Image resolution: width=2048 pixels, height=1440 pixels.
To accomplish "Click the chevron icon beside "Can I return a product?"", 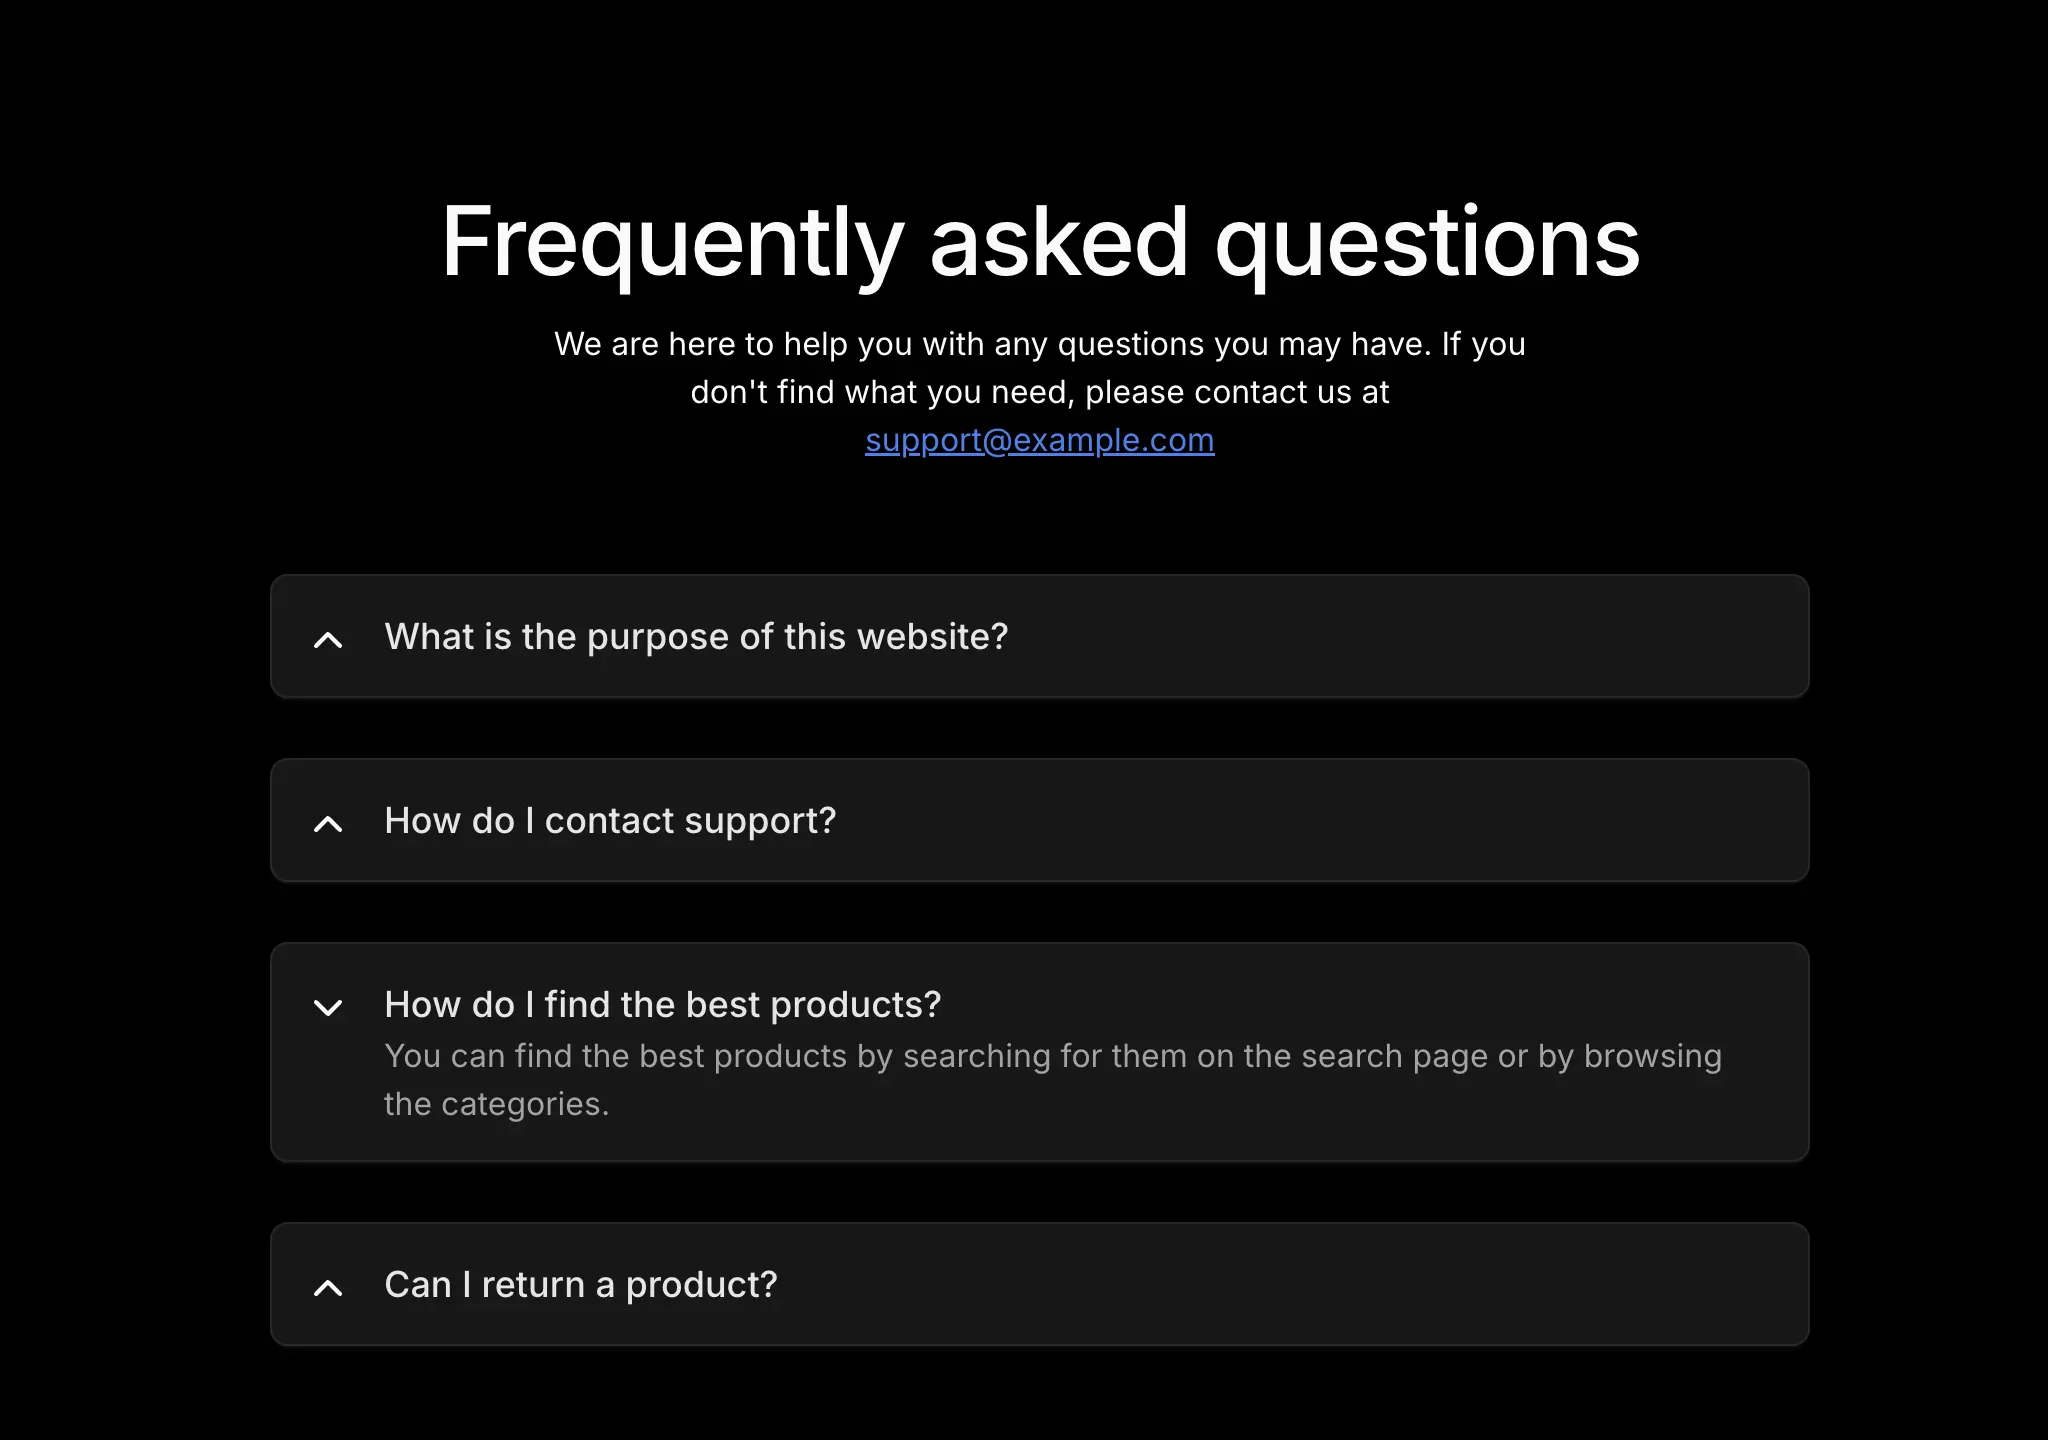I will pos(328,1288).
